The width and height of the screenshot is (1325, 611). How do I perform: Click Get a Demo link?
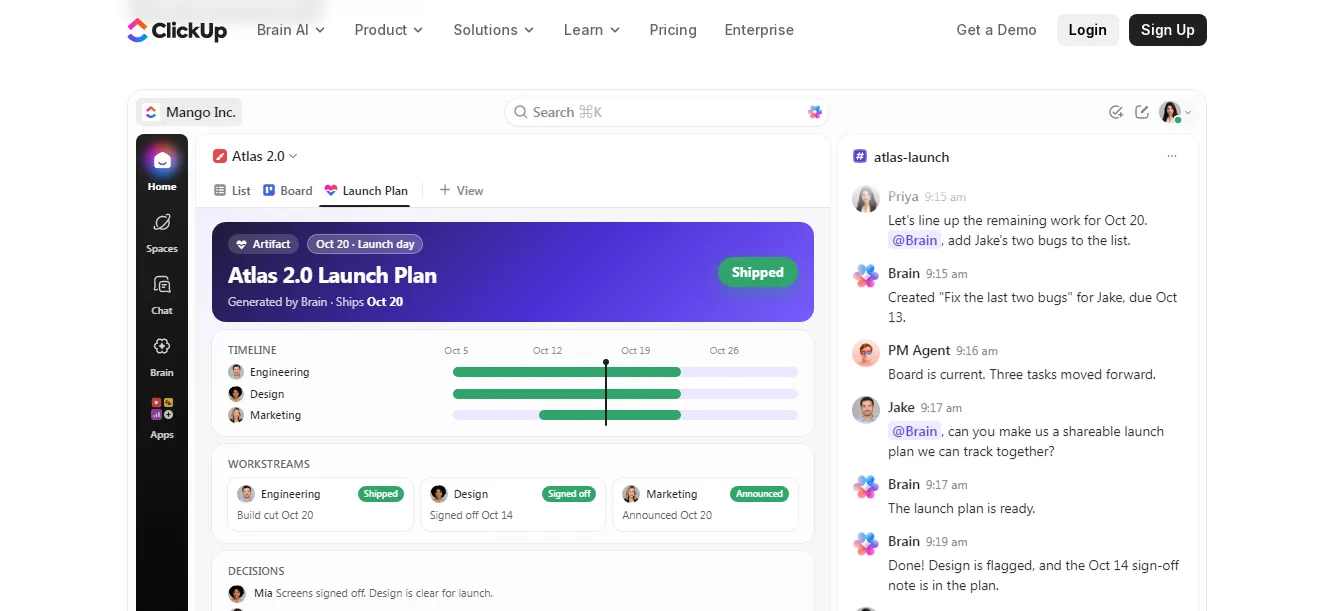pos(996,30)
